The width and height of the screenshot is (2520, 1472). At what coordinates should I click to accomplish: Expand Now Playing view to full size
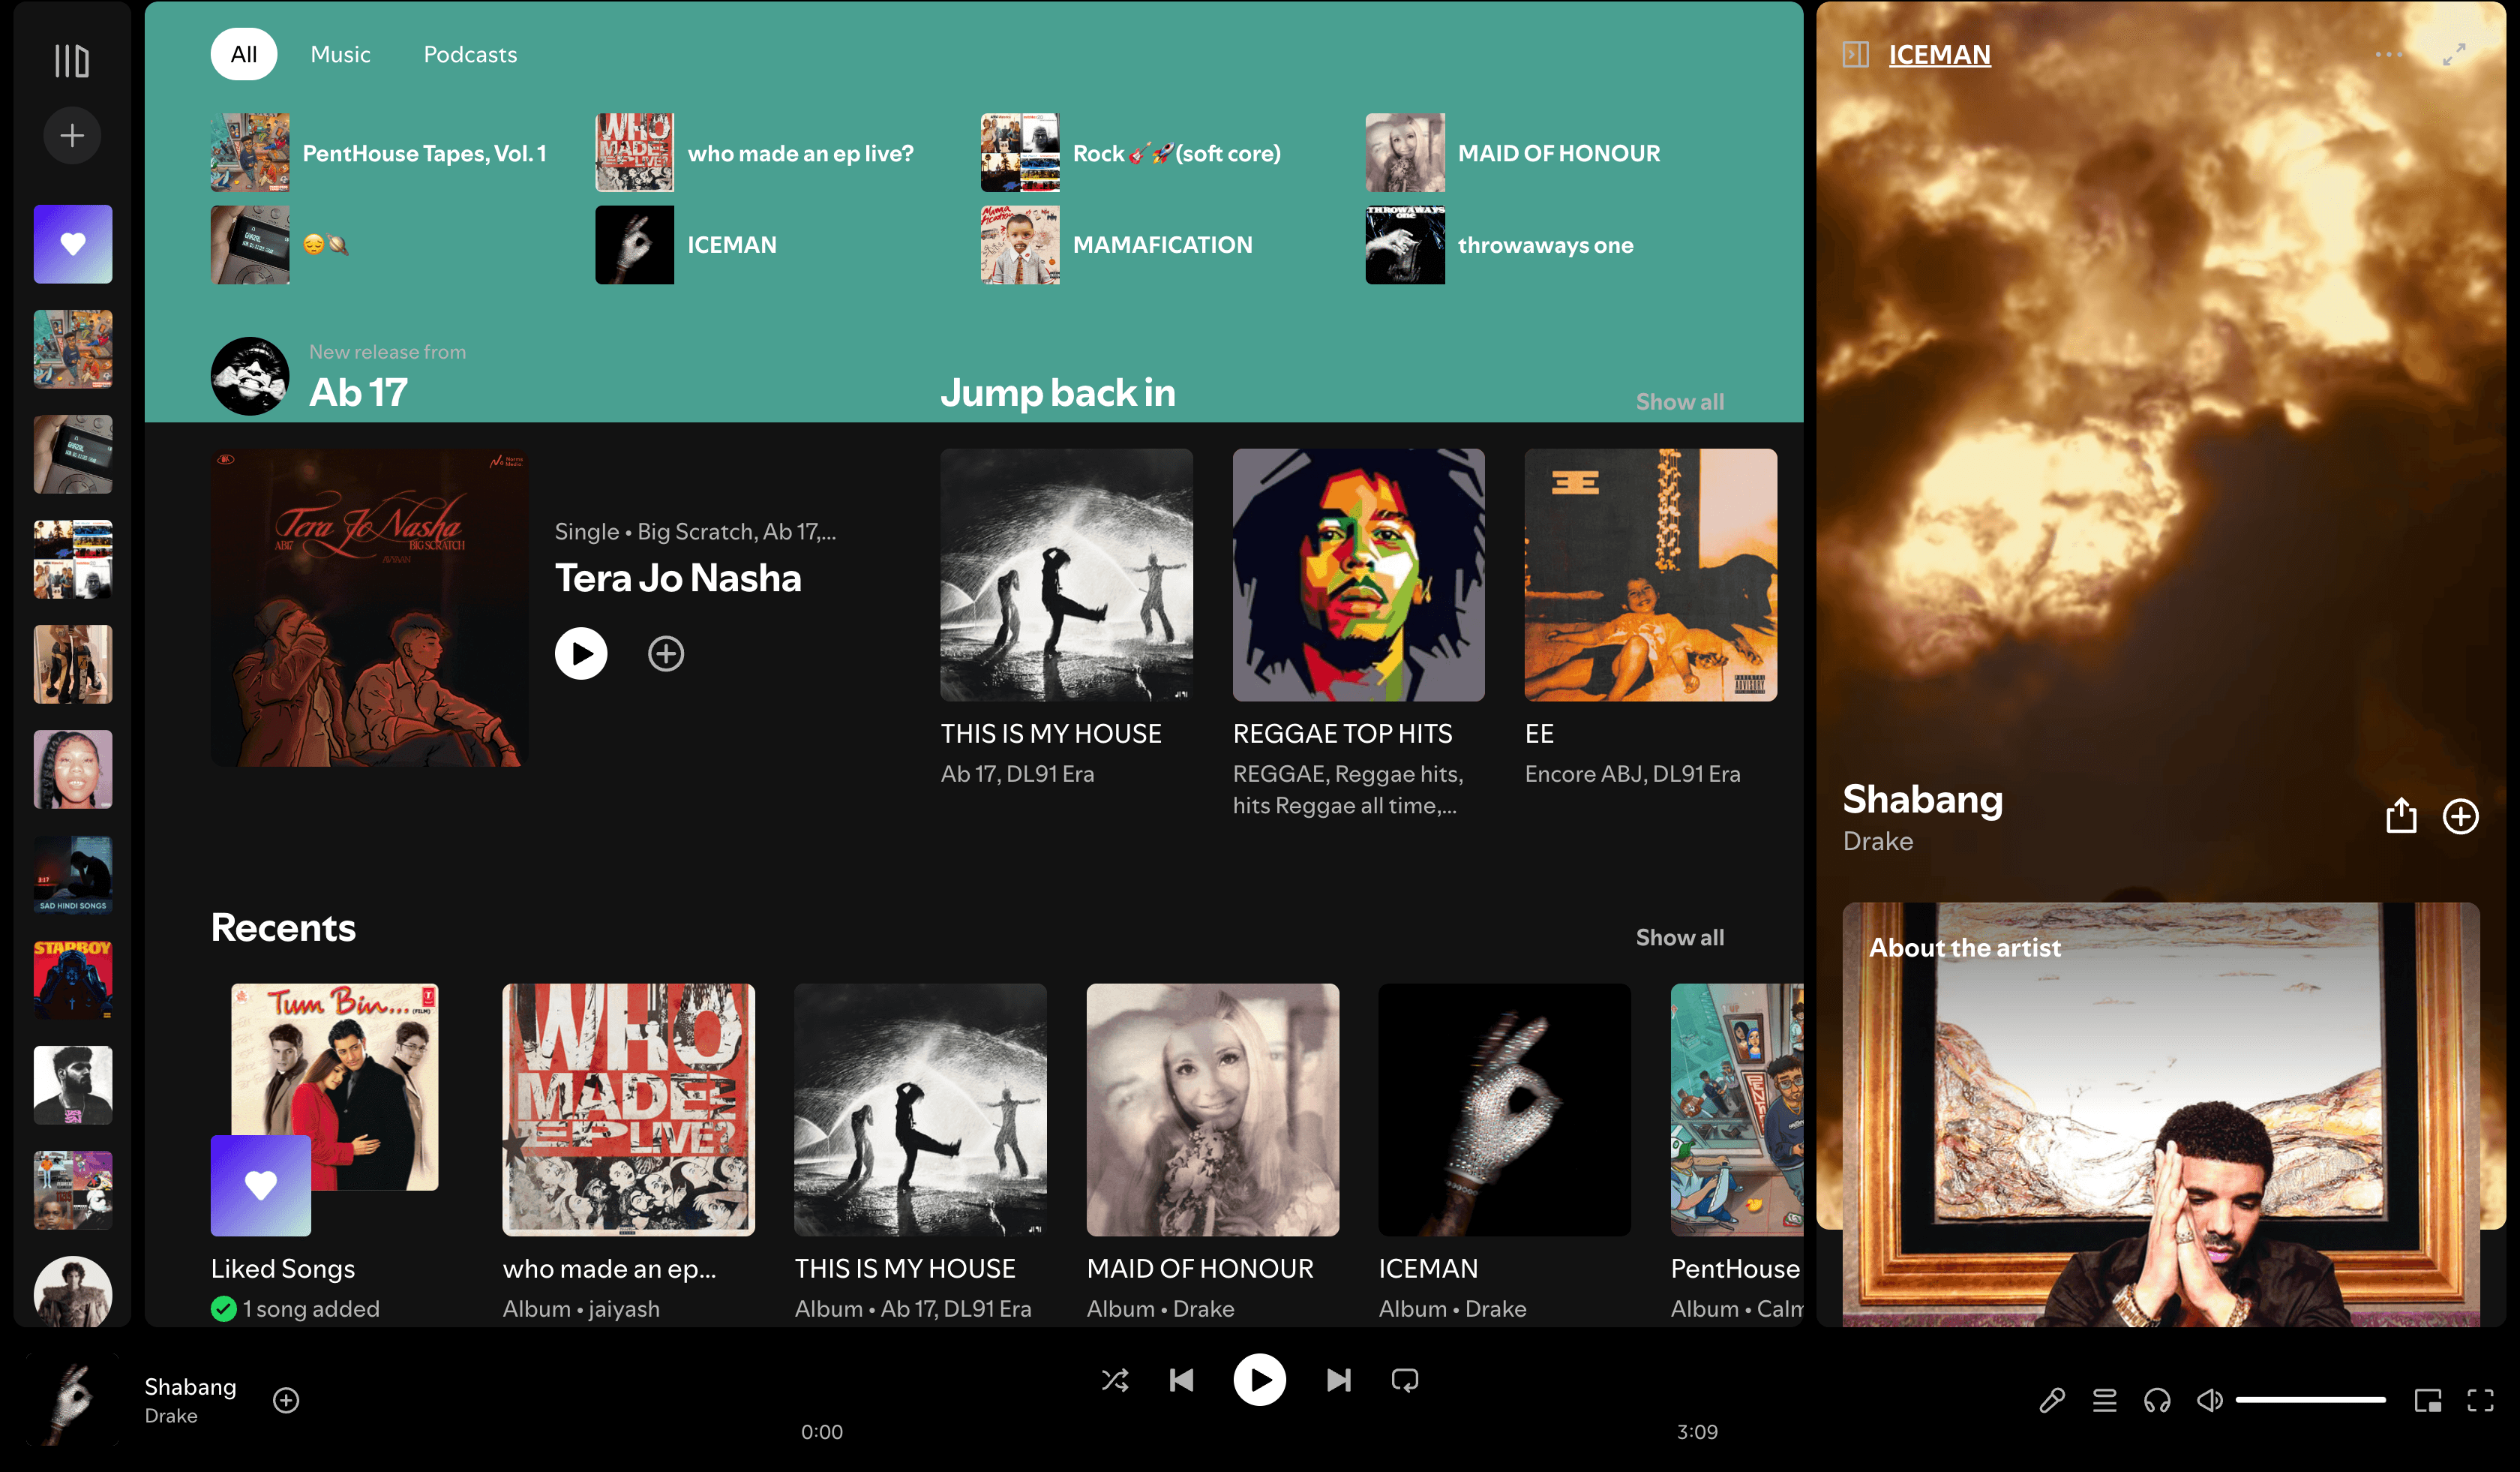[2454, 54]
